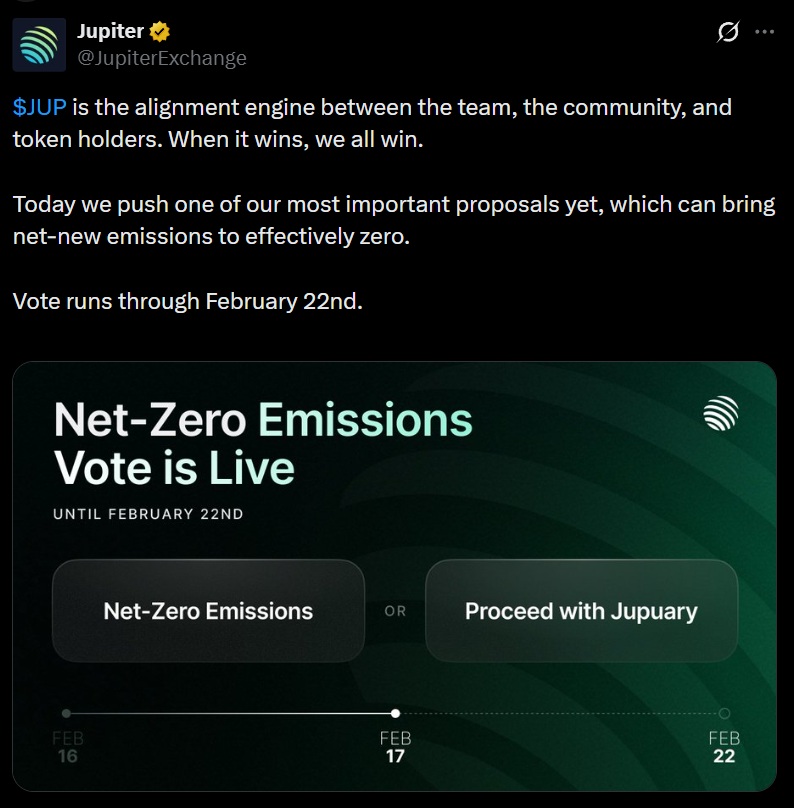Select the Feb 17 timeline marker

(395, 714)
